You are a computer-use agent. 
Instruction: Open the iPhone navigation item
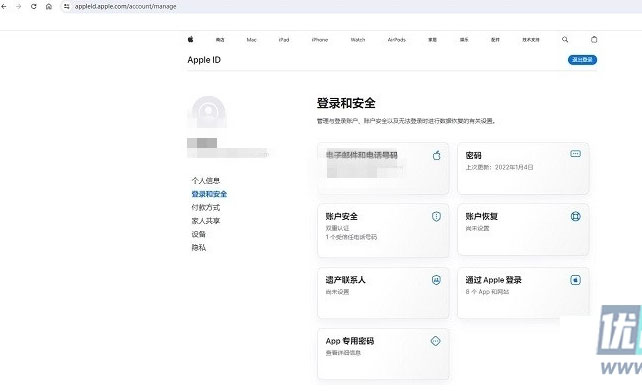click(x=320, y=40)
